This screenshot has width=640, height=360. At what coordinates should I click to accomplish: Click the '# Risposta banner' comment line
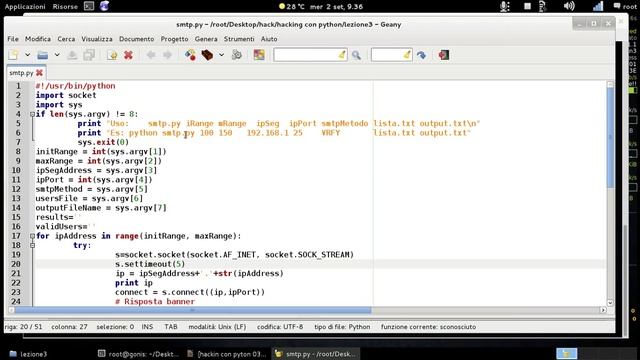pos(155,302)
